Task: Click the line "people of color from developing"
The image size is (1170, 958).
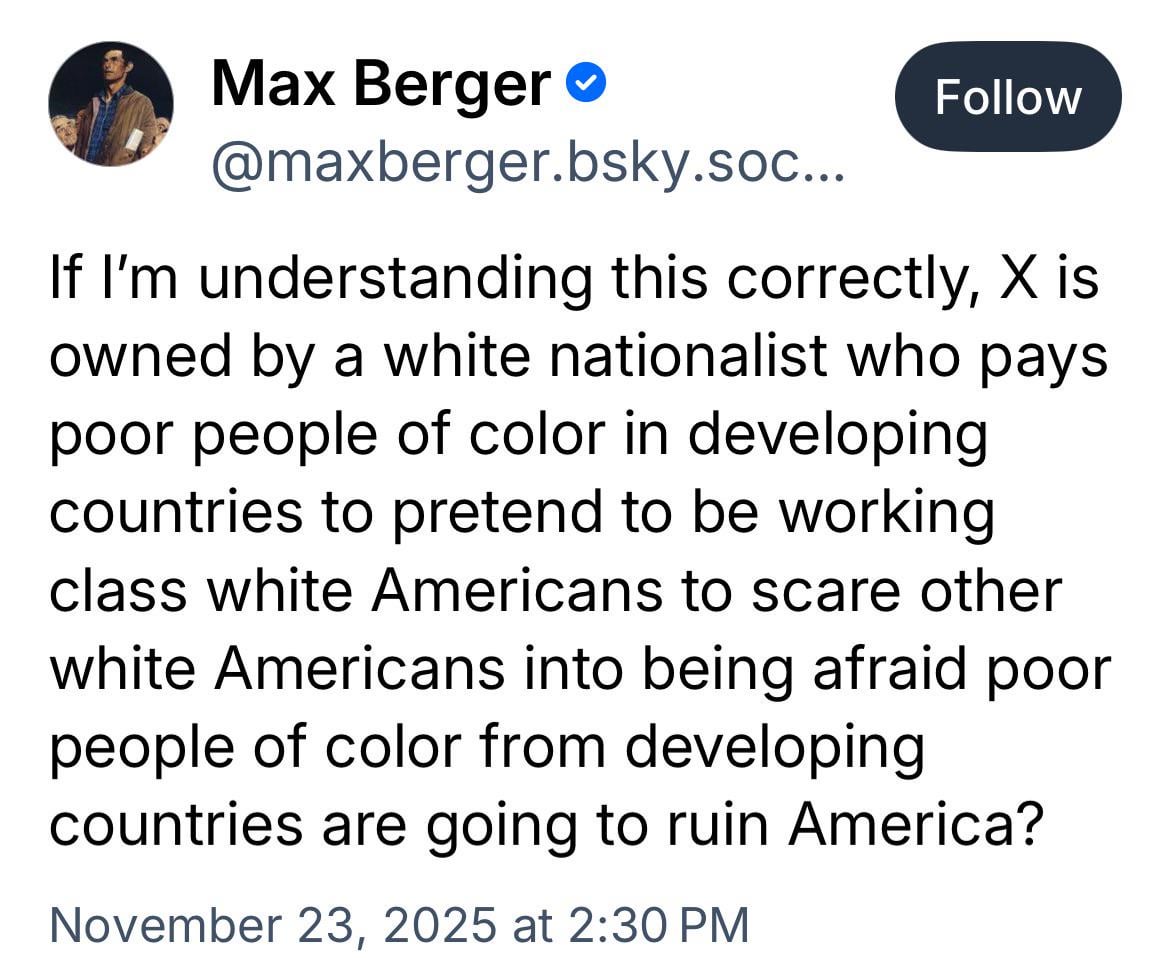Action: point(486,748)
